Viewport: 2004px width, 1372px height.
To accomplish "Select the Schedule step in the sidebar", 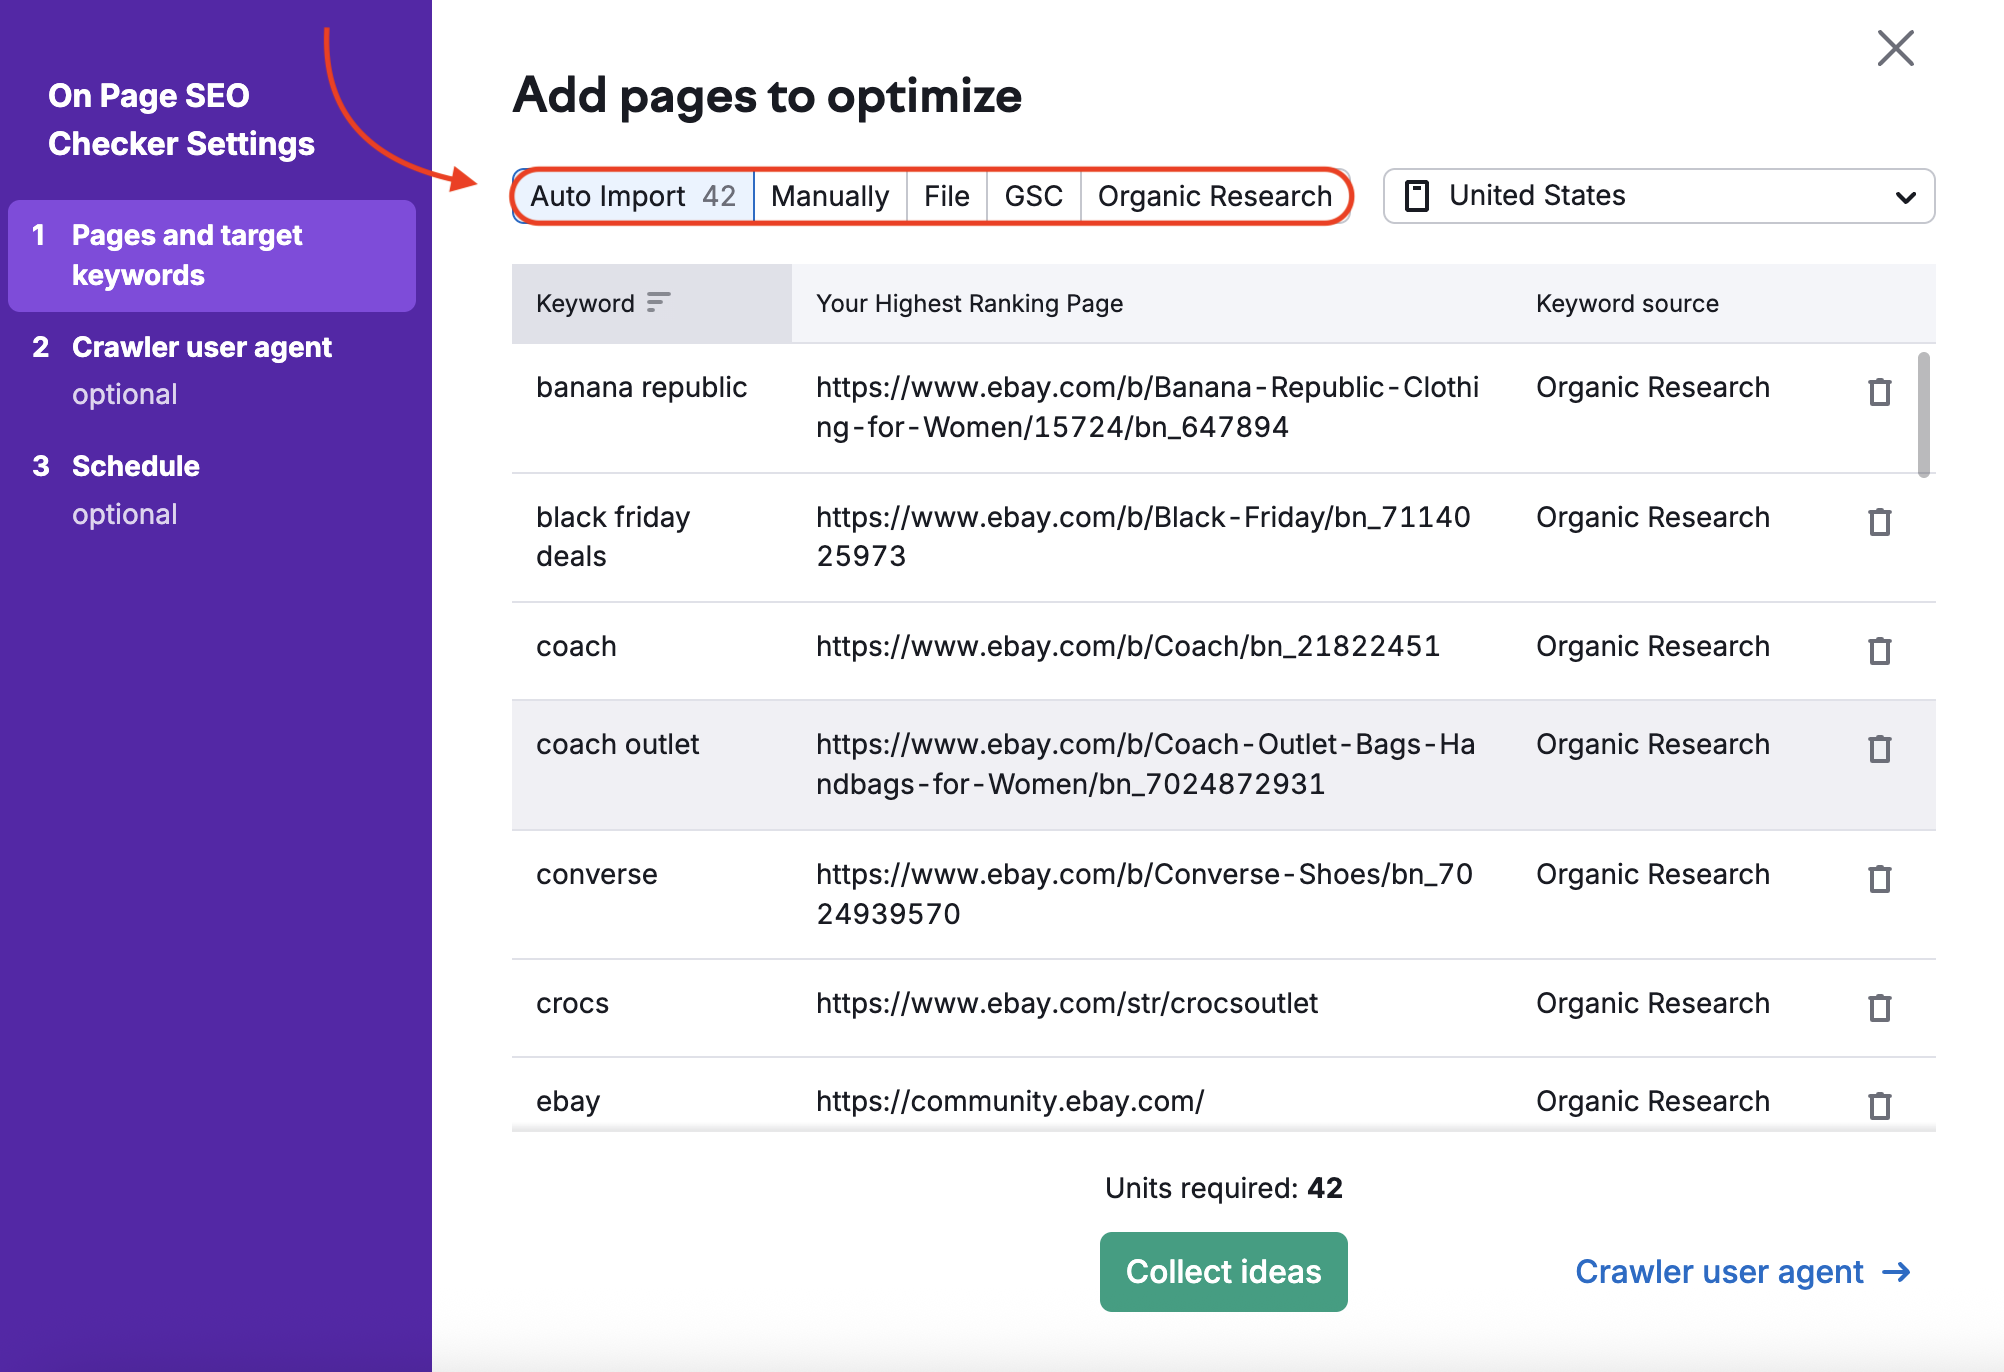I will (135, 465).
